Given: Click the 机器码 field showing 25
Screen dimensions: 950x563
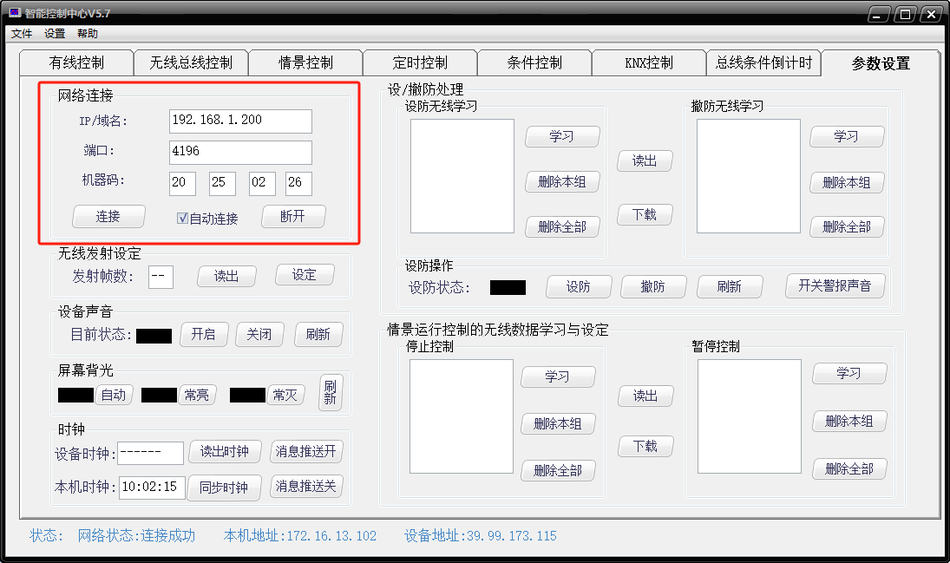Looking at the screenshot, I should point(222,183).
